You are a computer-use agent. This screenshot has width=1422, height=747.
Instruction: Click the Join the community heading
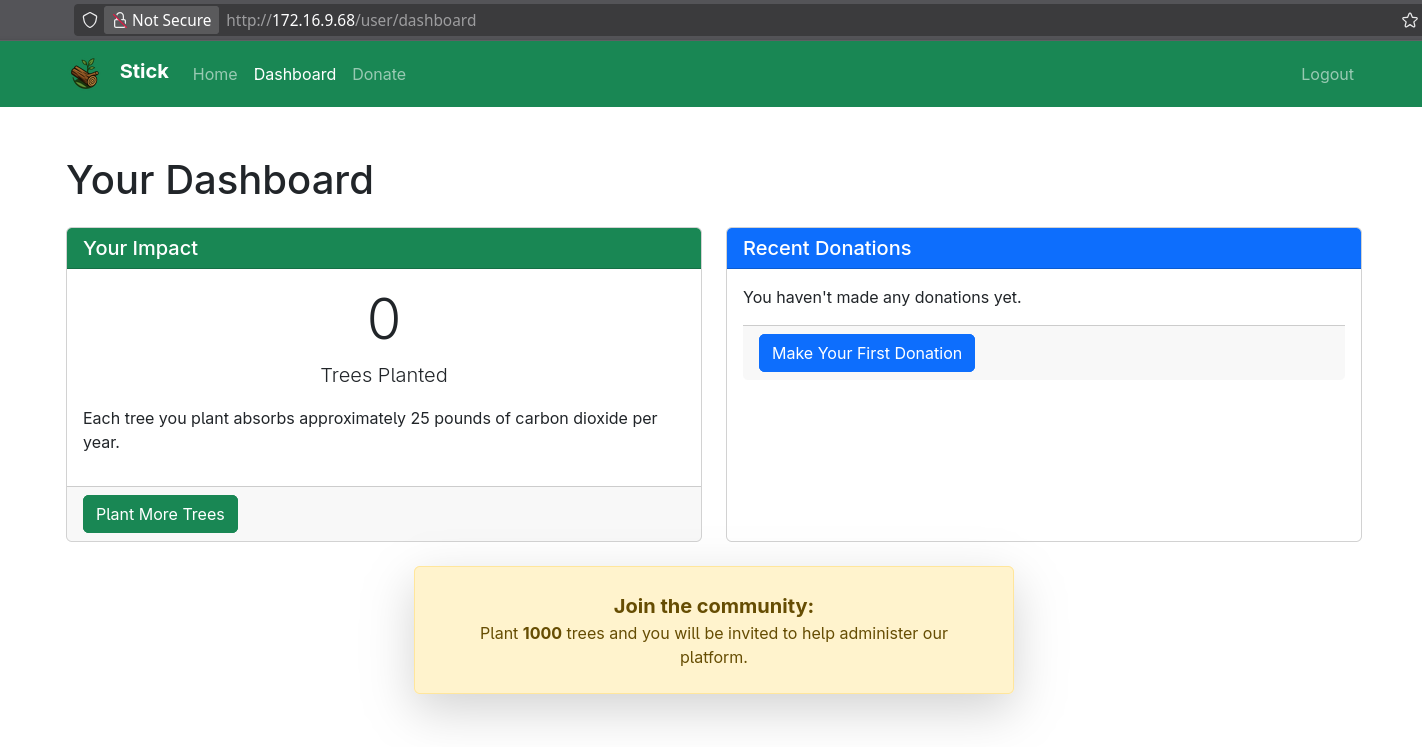[x=713, y=606]
